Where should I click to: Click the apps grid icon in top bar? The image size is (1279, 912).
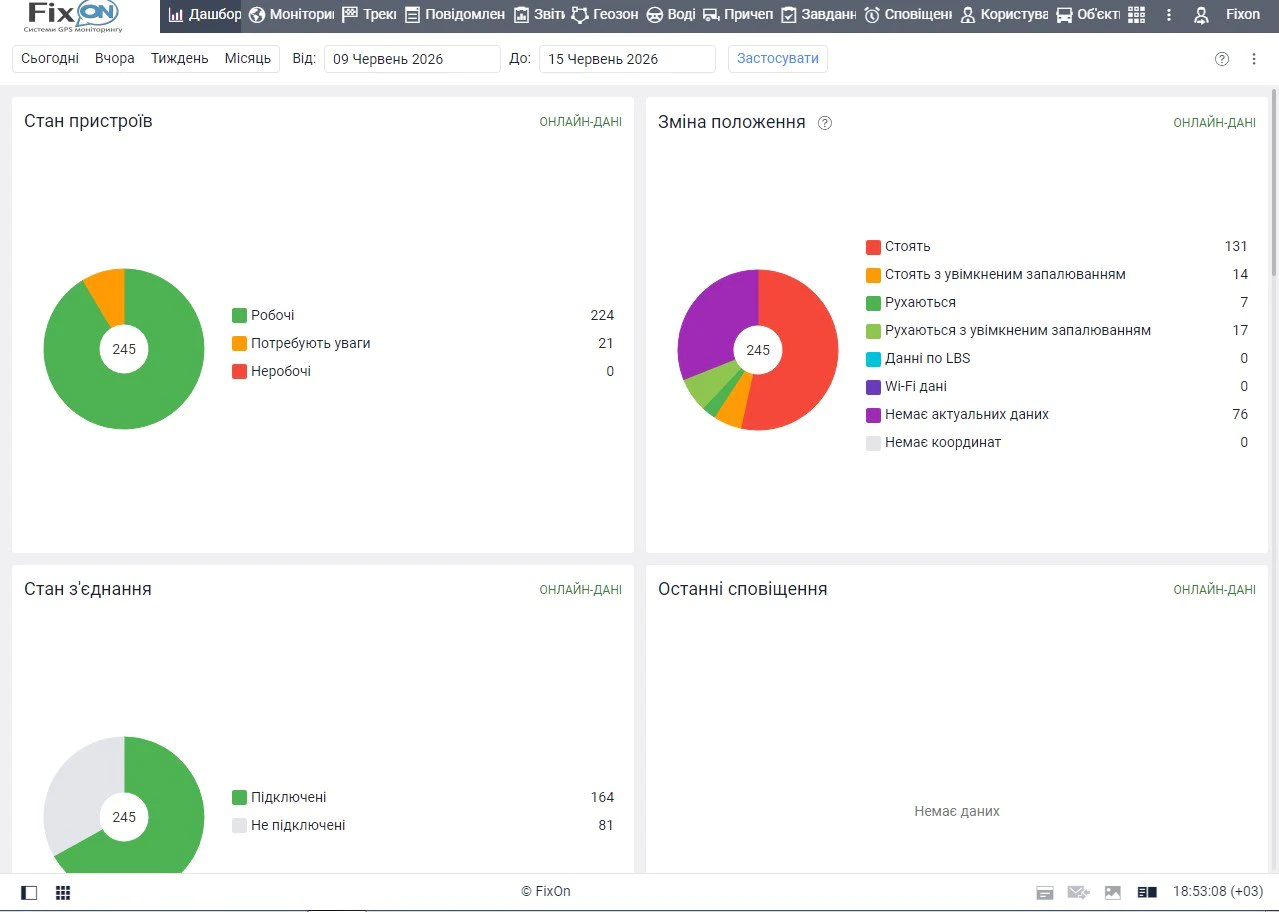click(1136, 15)
